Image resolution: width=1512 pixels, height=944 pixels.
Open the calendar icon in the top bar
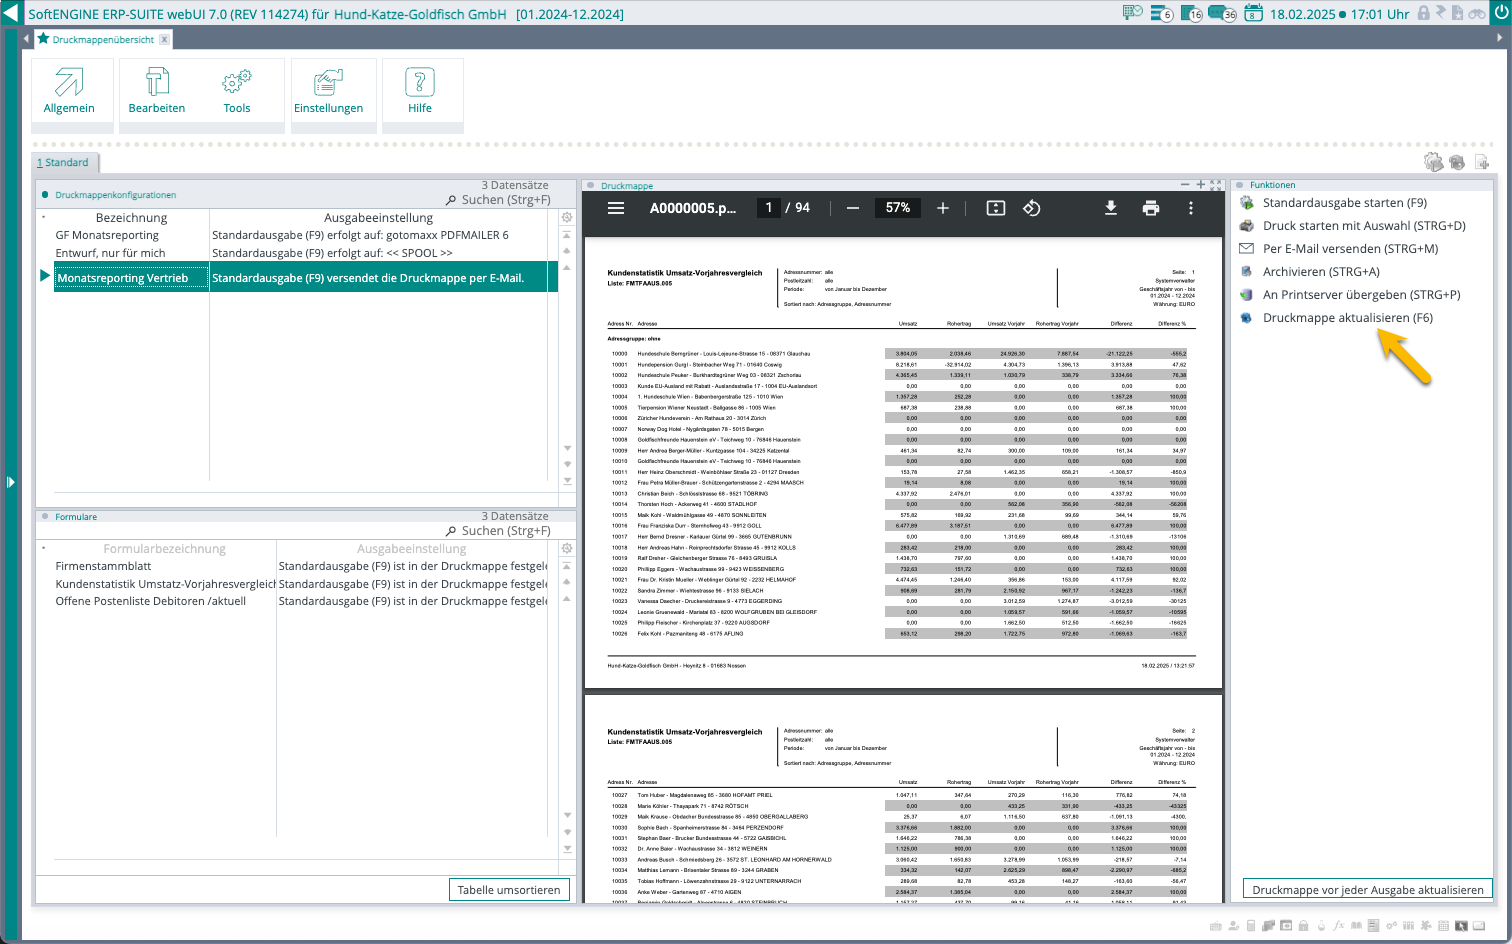click(x=1254, y=14)
